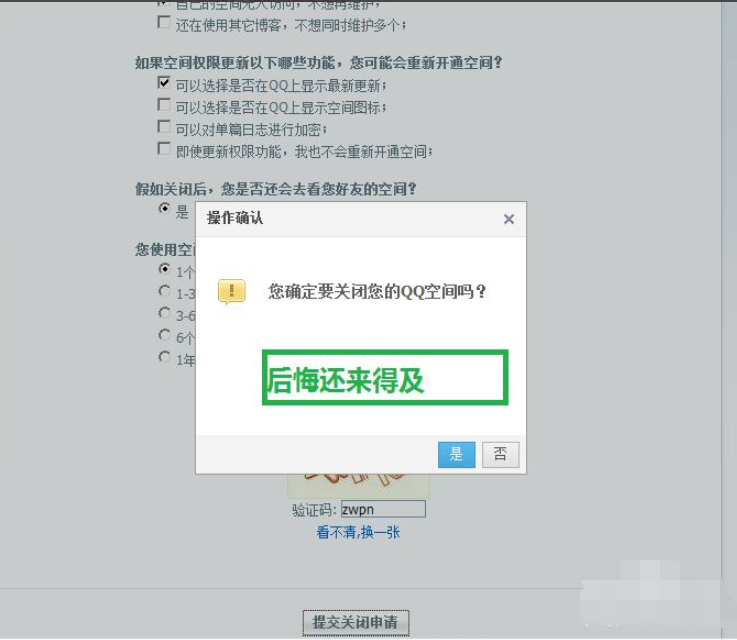Screen dimensions: 737x640
Task: Choose the 1-3 usage duration radio
Action: (164, 292)
